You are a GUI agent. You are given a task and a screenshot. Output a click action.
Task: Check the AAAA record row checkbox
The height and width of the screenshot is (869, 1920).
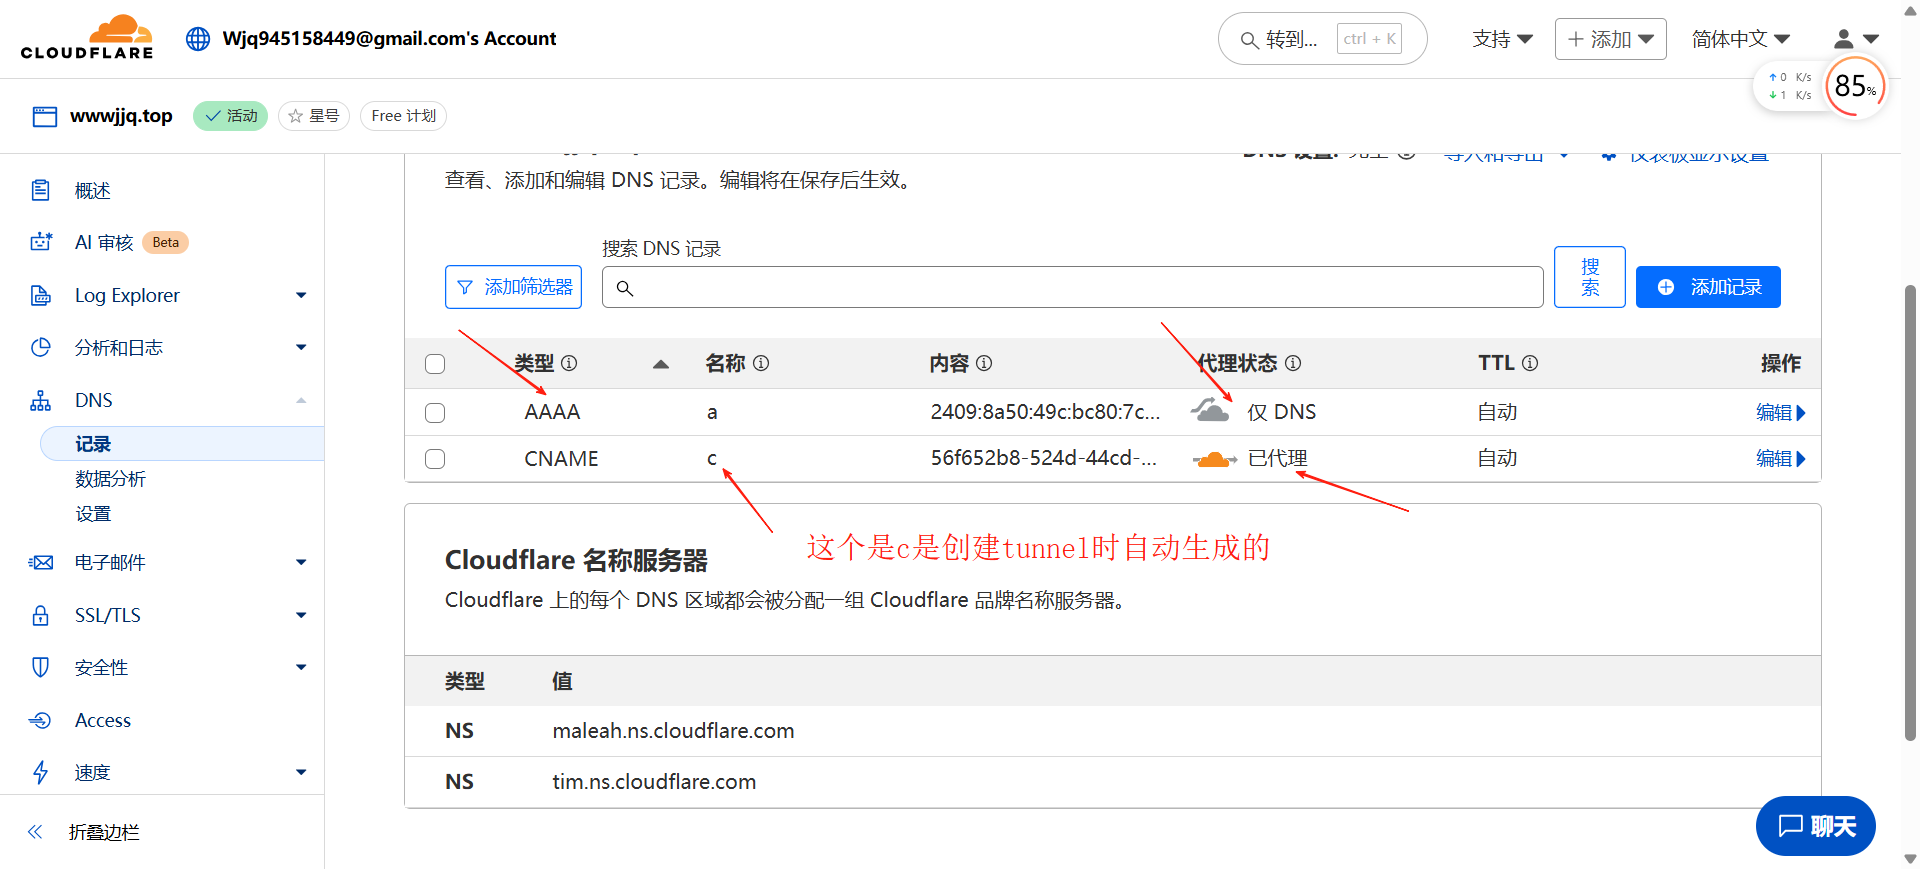435,413
